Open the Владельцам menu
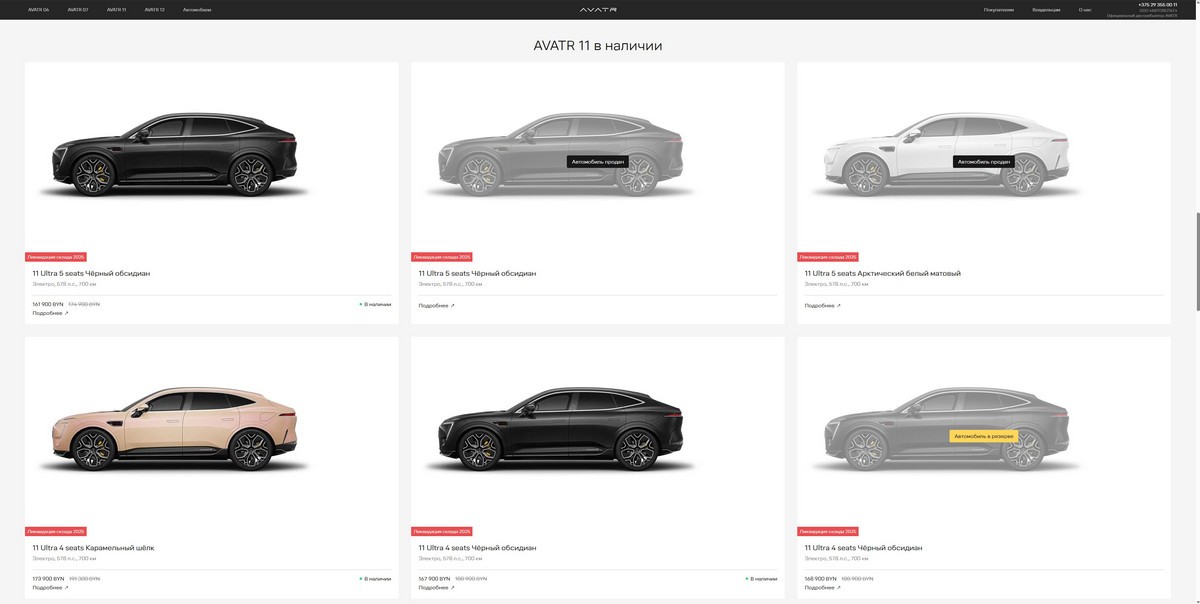 tap(1046, 9)
